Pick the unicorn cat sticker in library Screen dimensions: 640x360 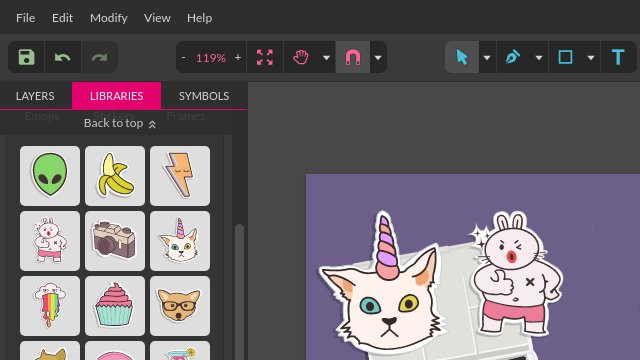click(180, 241)
